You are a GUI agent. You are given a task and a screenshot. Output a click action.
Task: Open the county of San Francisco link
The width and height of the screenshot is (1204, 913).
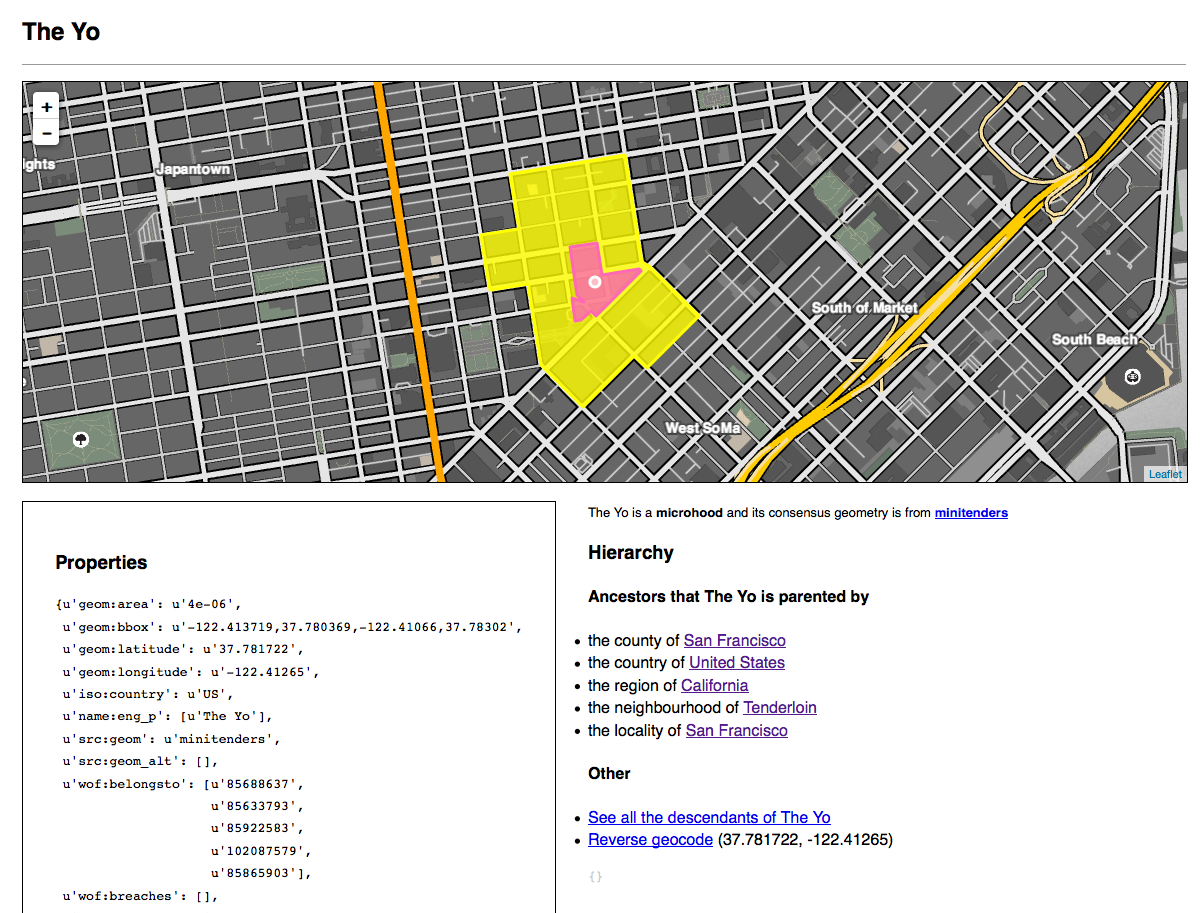[734, 640]
